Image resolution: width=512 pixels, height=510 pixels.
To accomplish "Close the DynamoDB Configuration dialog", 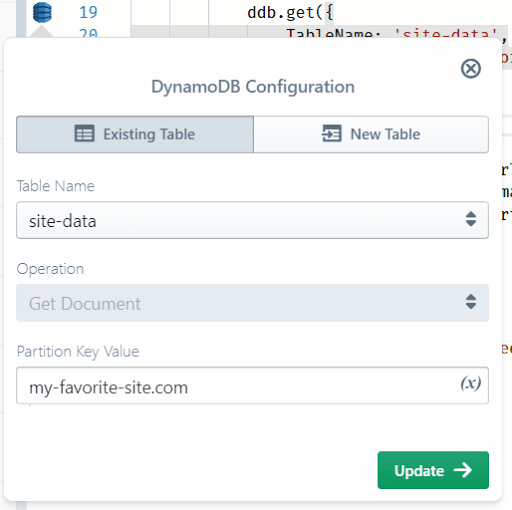I will tap(471, 69).
